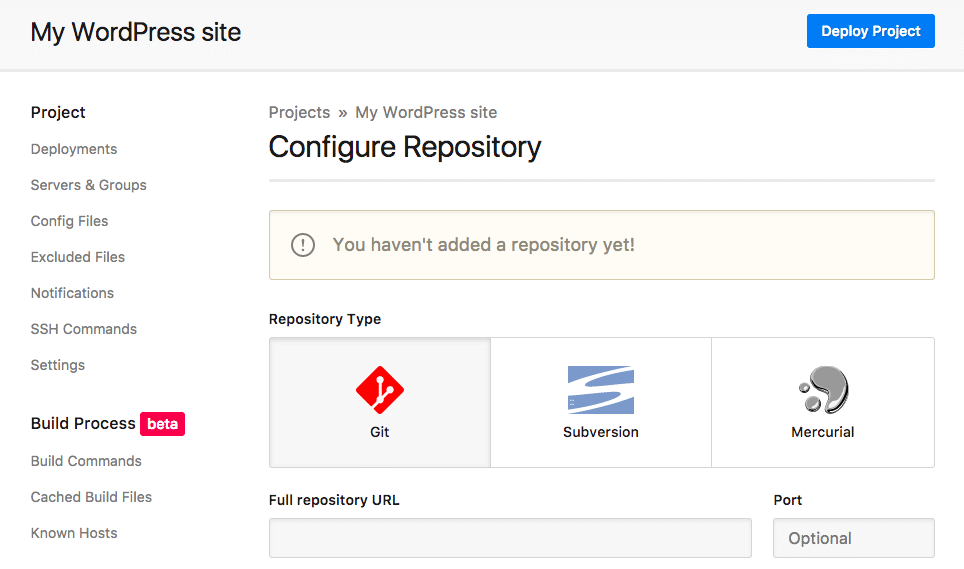Open Build Commands page
Screen dimensions: 964x569
pos(86,461)
